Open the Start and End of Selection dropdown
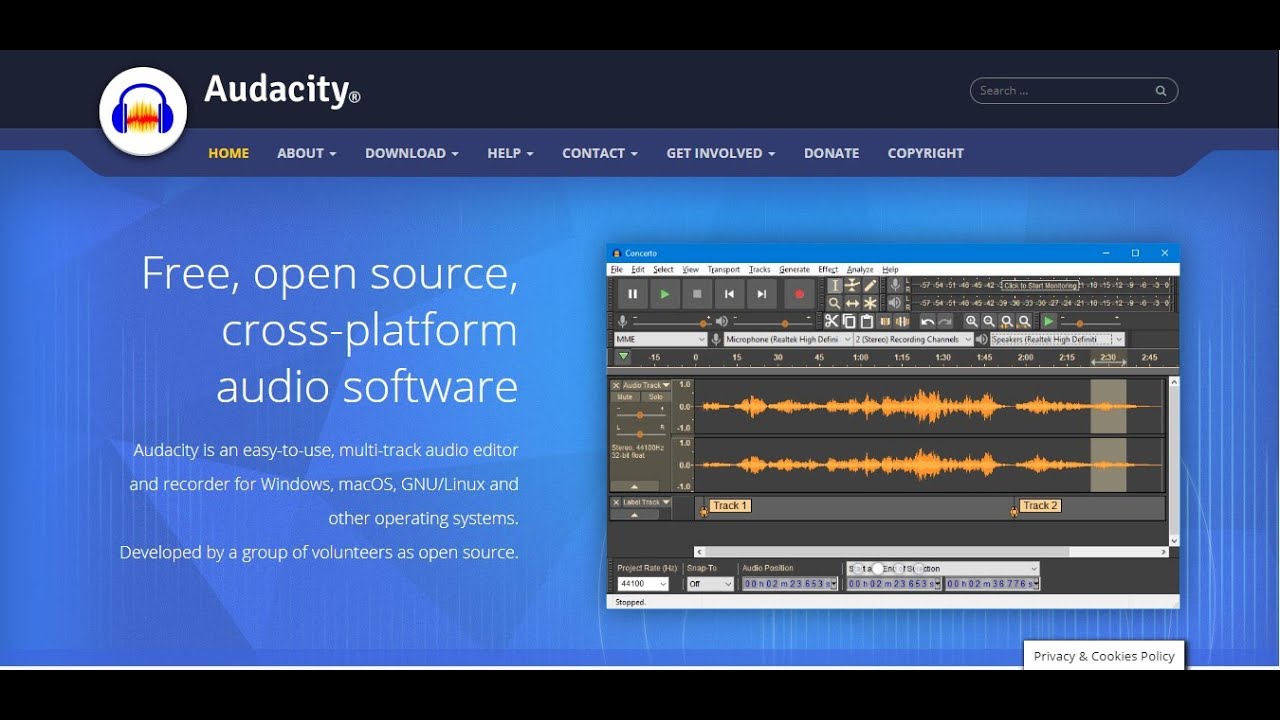The width and height of the screenshot is (1280, 720). coord(943,568)
